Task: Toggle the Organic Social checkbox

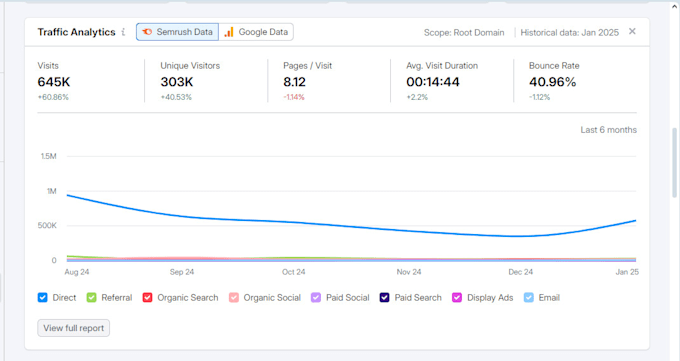Action: coord(234,298)
